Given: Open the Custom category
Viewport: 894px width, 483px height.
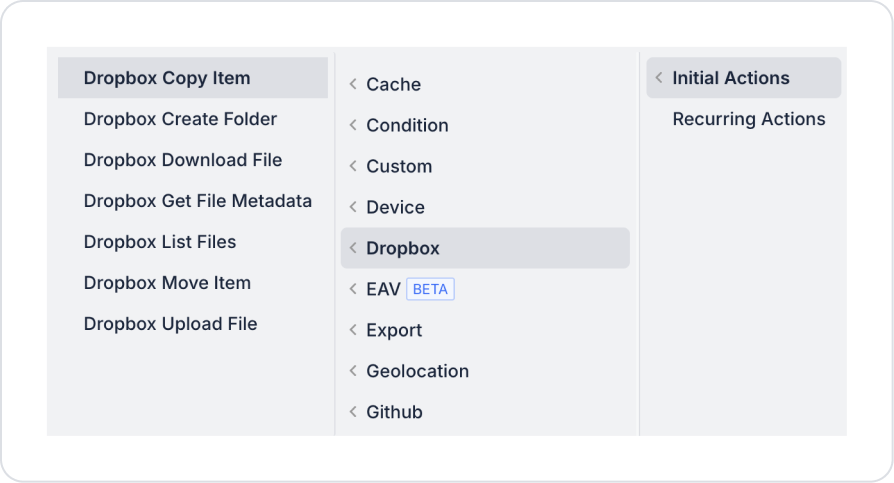Looking at the screenshot, I should (485, 166).
